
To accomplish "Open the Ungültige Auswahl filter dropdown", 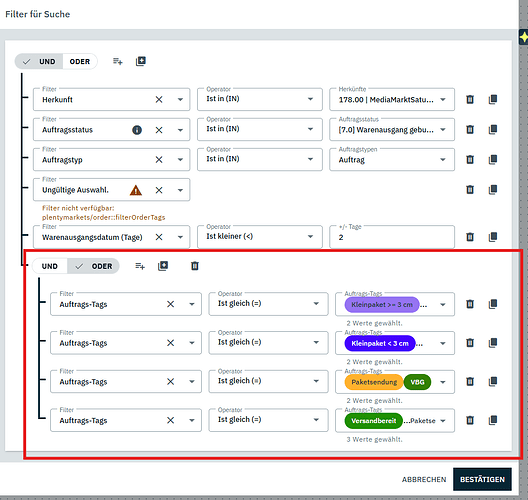I will click(180, 190).
